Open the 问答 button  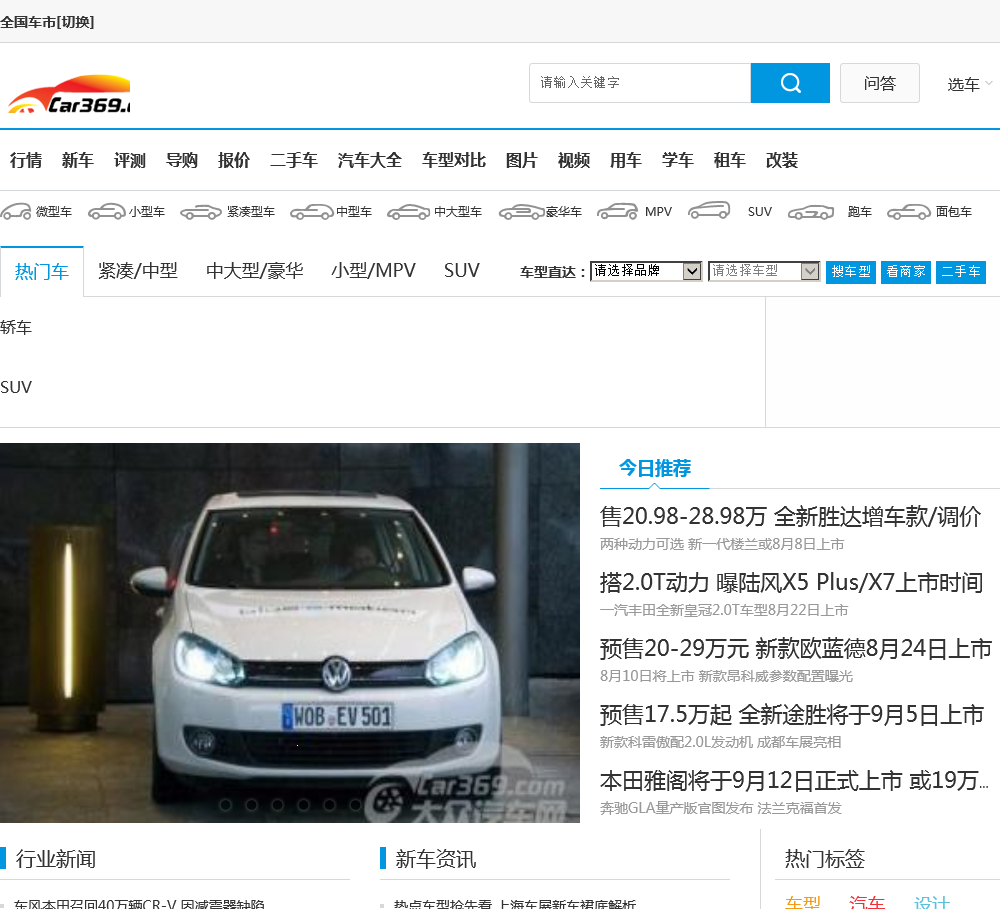coord(879,83)
